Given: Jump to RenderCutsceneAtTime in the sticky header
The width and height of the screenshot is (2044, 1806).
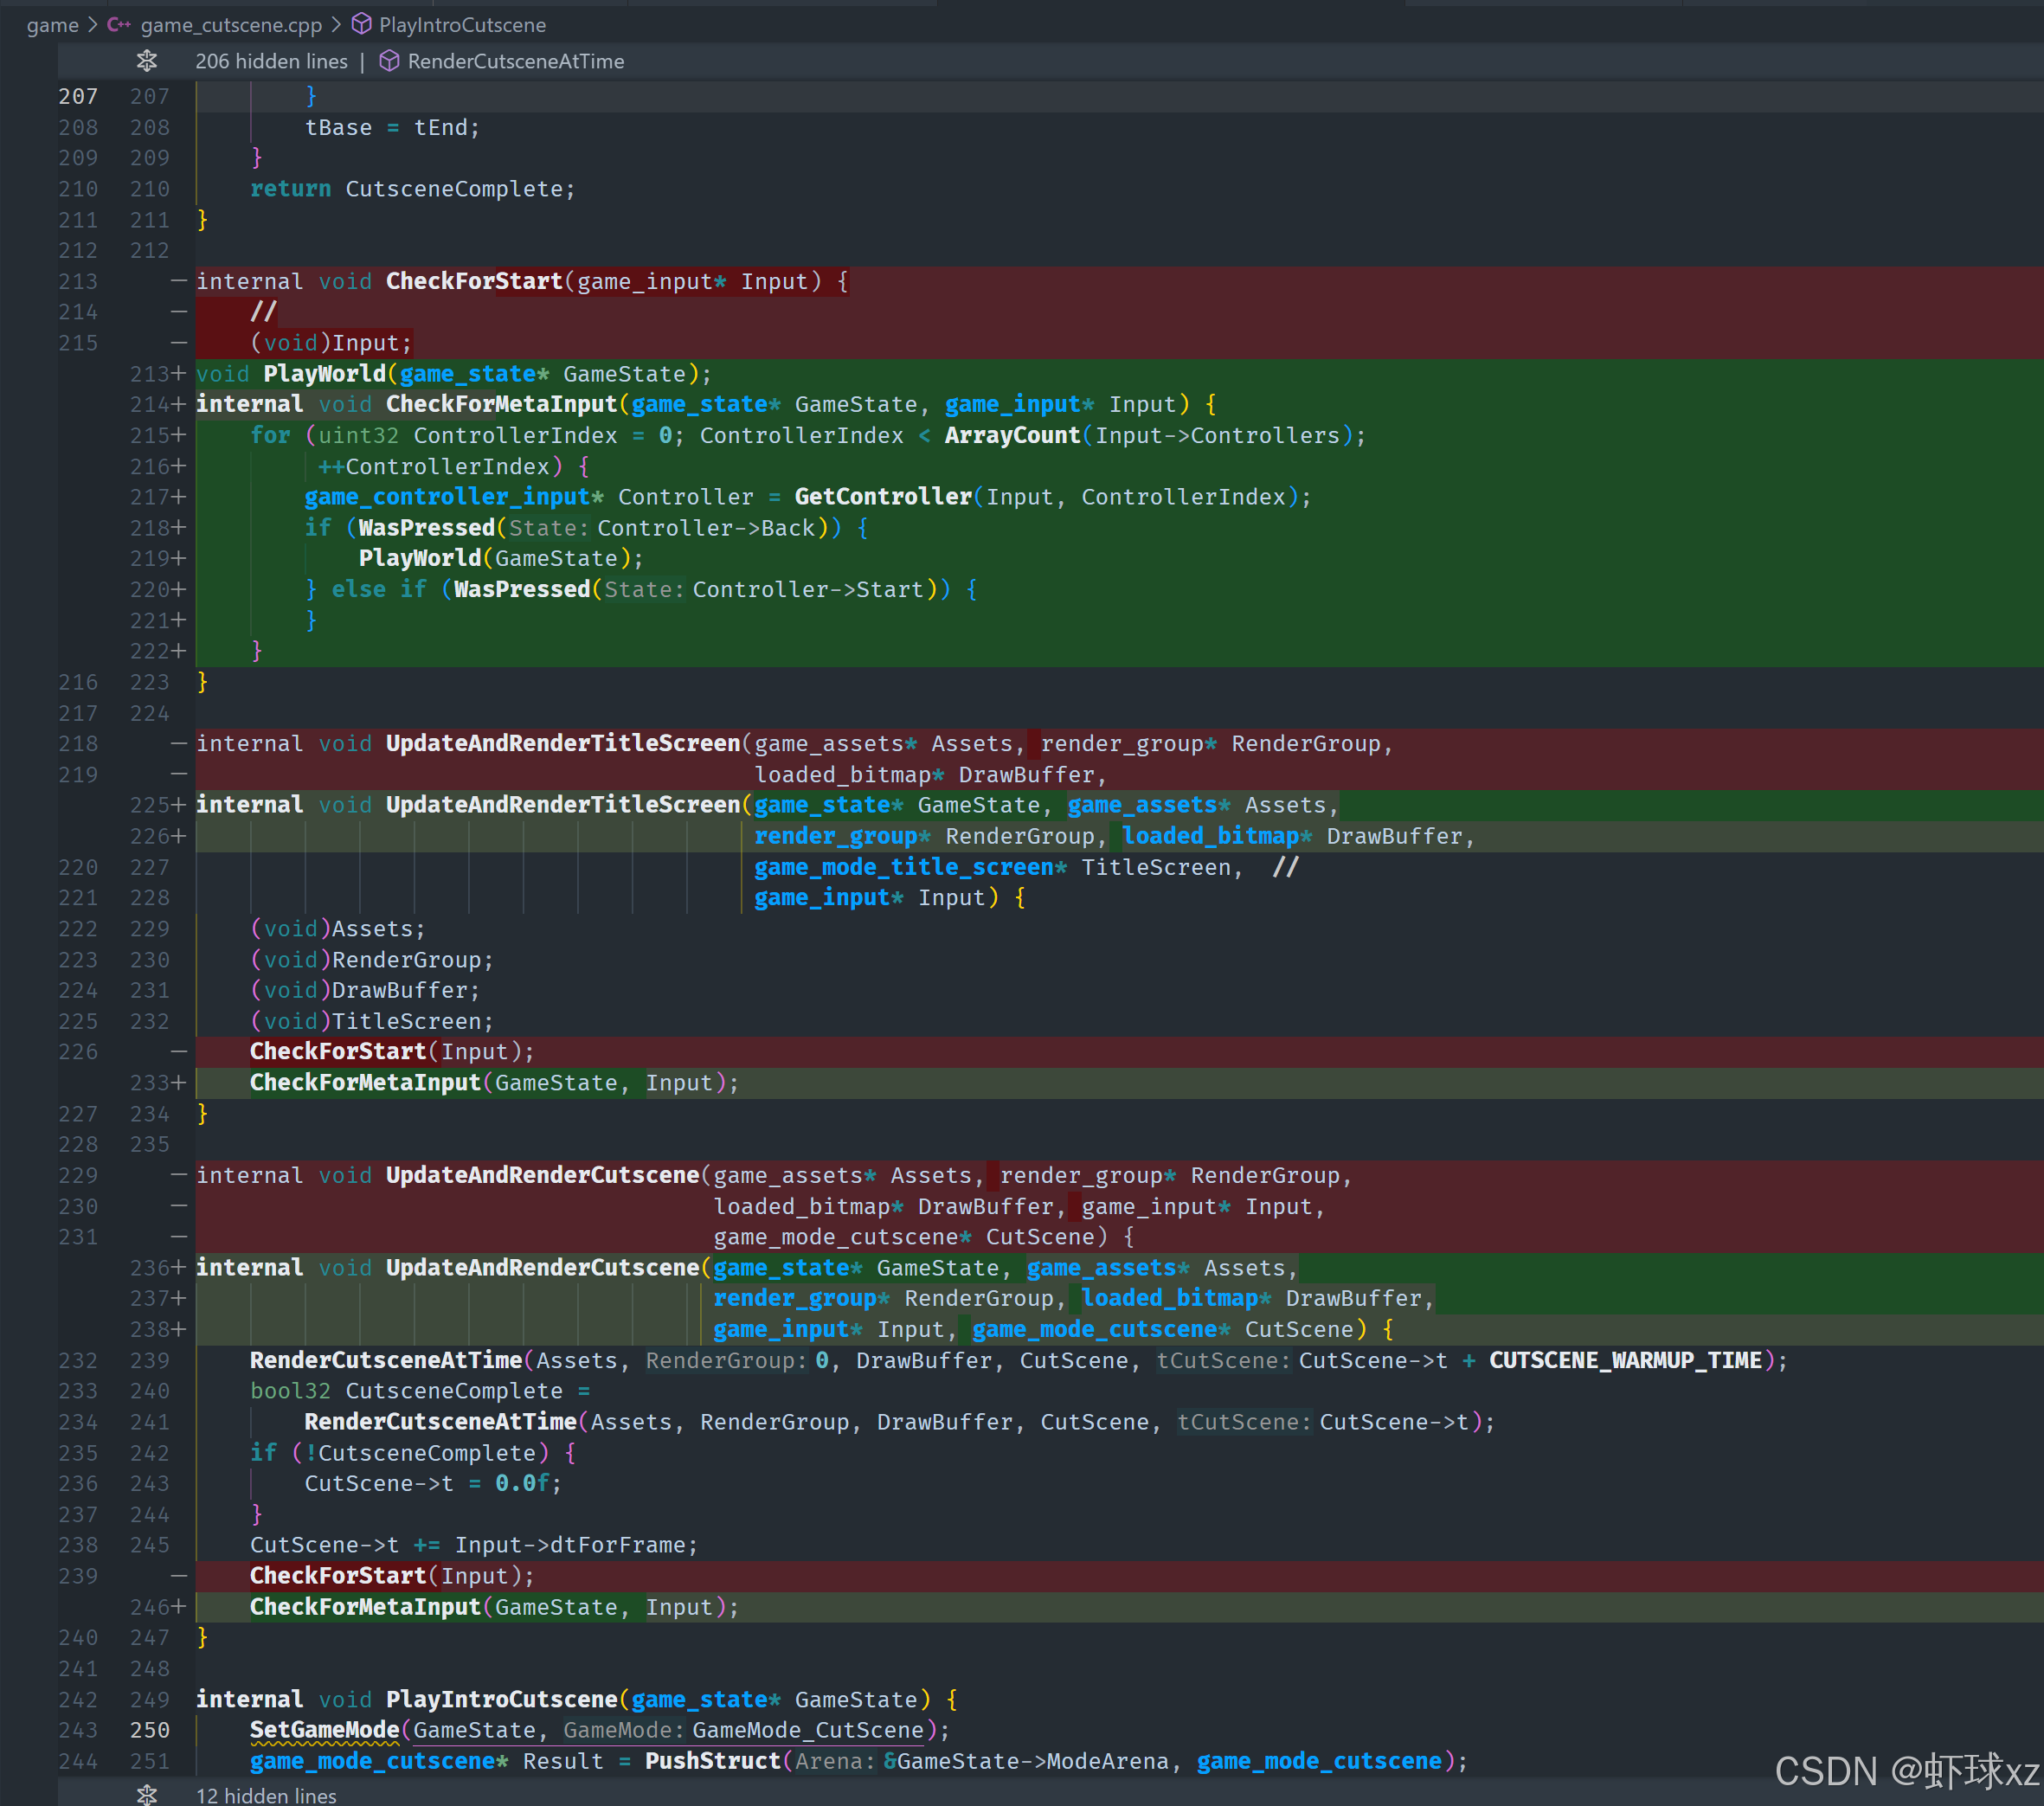Looking at the screenshot, I should [515, 61].
